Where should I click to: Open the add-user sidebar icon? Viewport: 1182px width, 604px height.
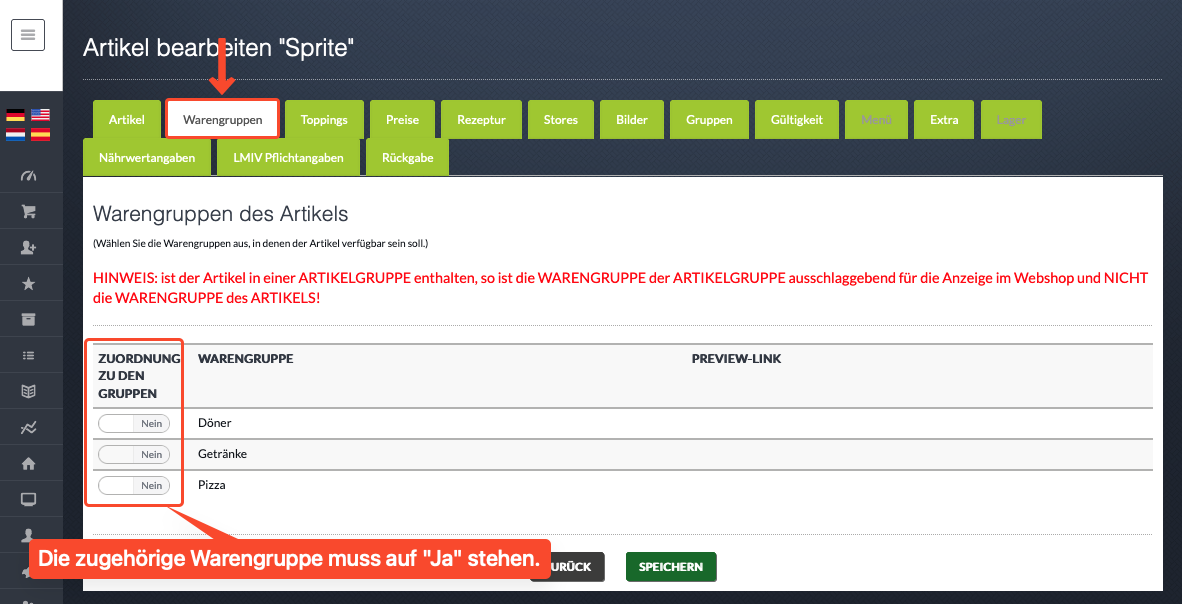tap(29, 248)
